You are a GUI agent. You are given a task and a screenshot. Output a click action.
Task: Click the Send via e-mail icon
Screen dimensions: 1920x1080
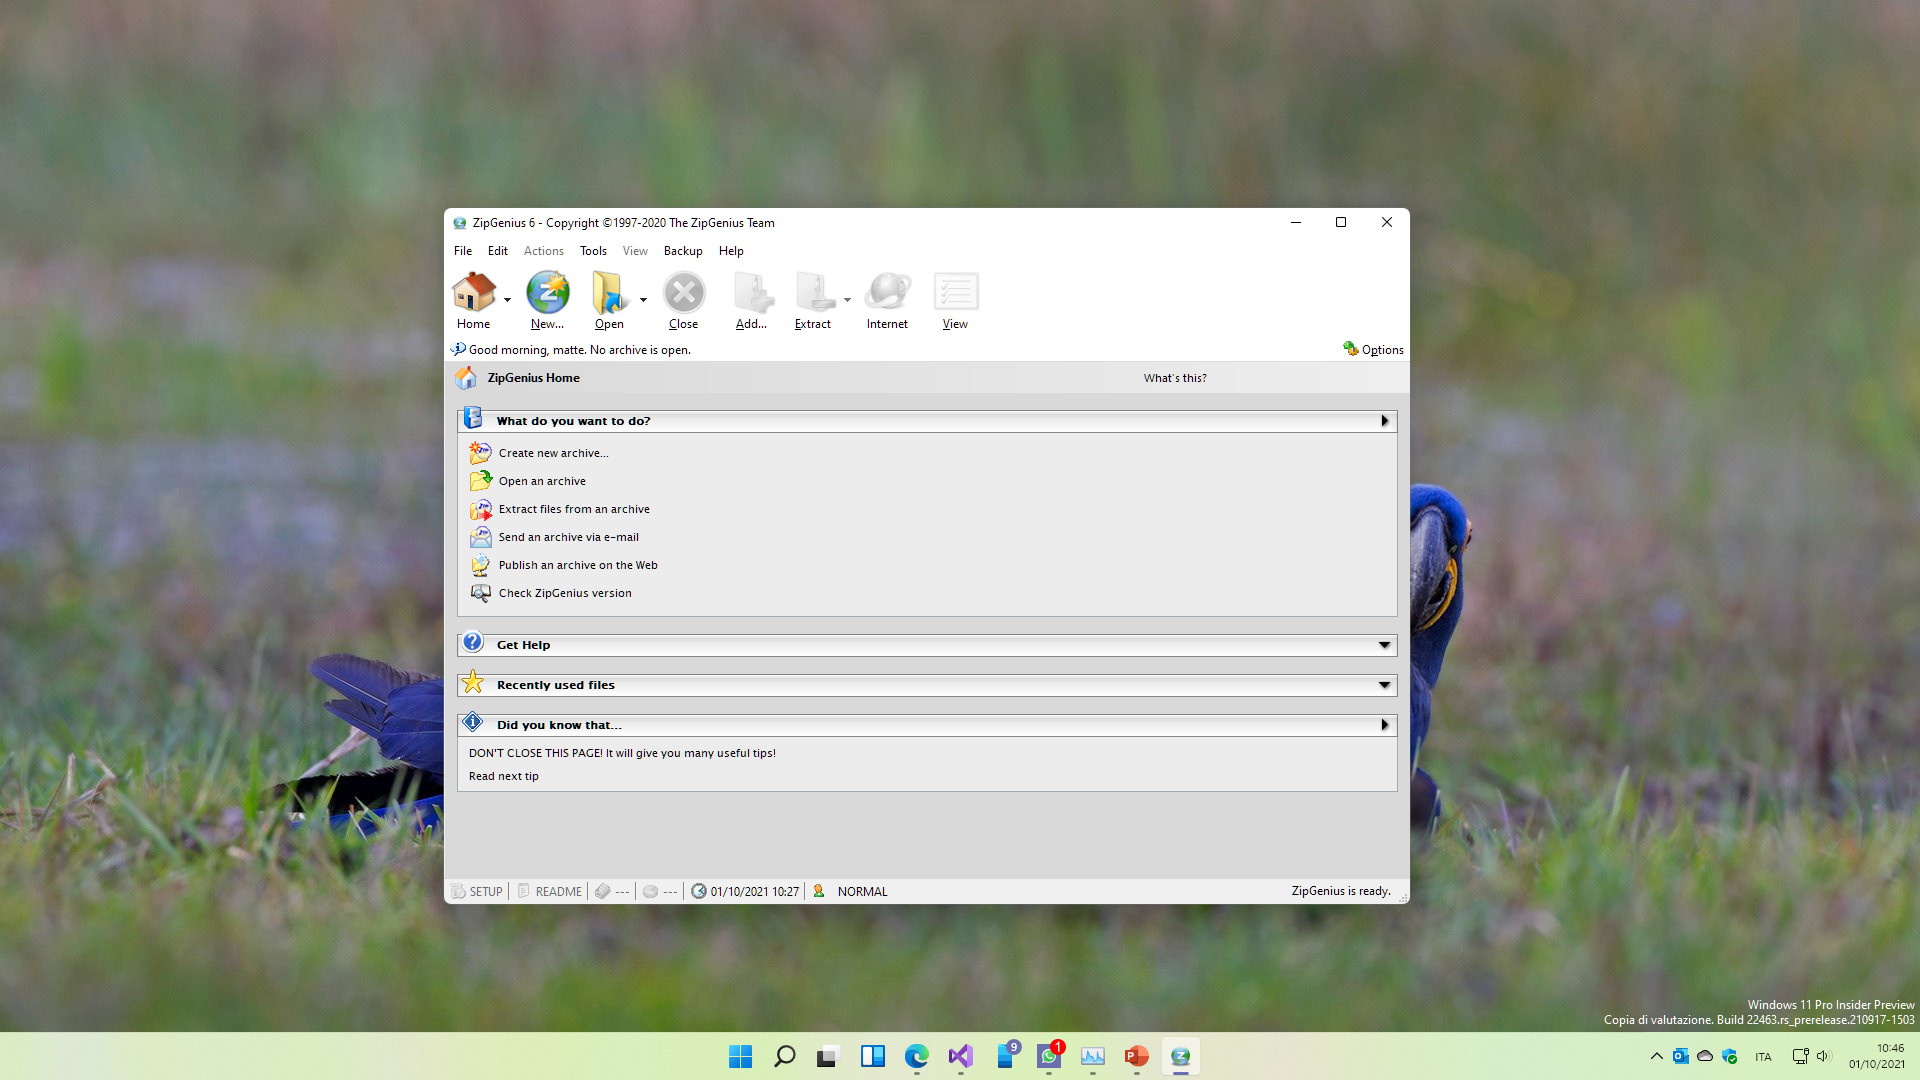pos(481,537)
